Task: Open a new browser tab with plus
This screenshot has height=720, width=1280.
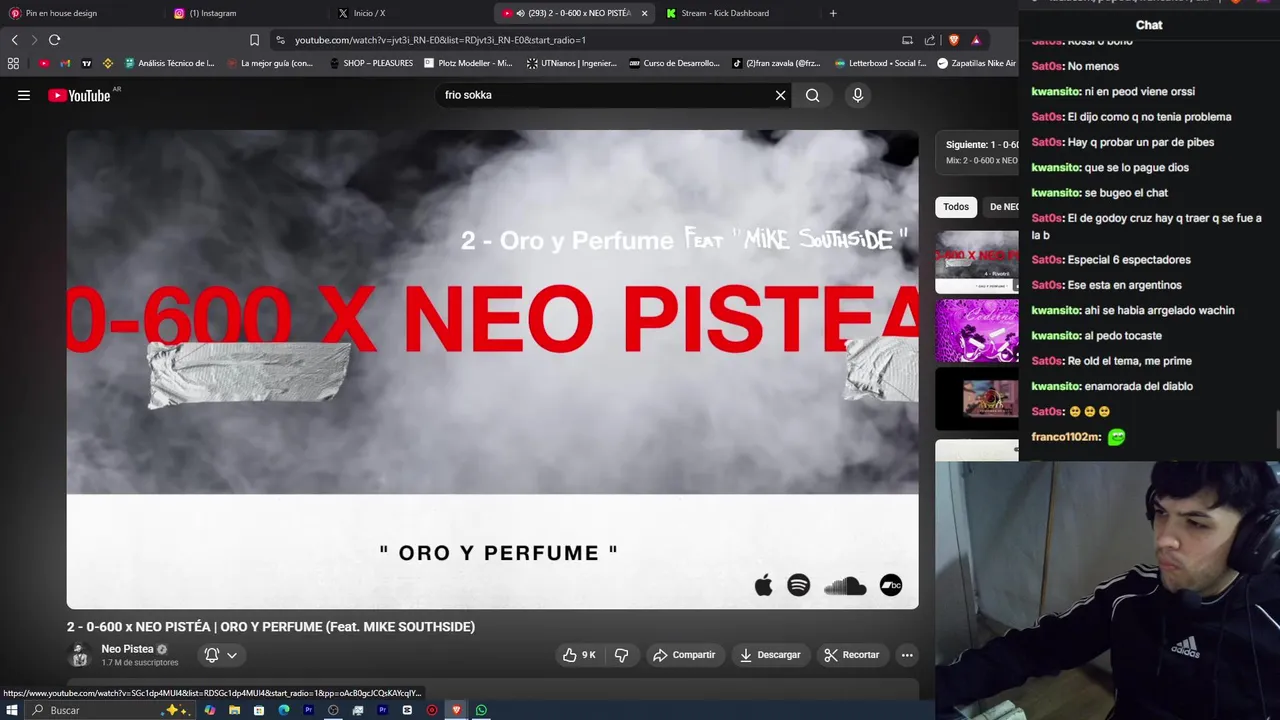Action: [x=833, y=13]
